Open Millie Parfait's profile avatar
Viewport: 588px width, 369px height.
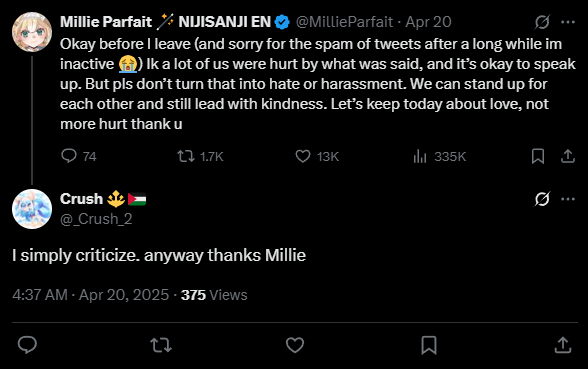pos(32,32)
